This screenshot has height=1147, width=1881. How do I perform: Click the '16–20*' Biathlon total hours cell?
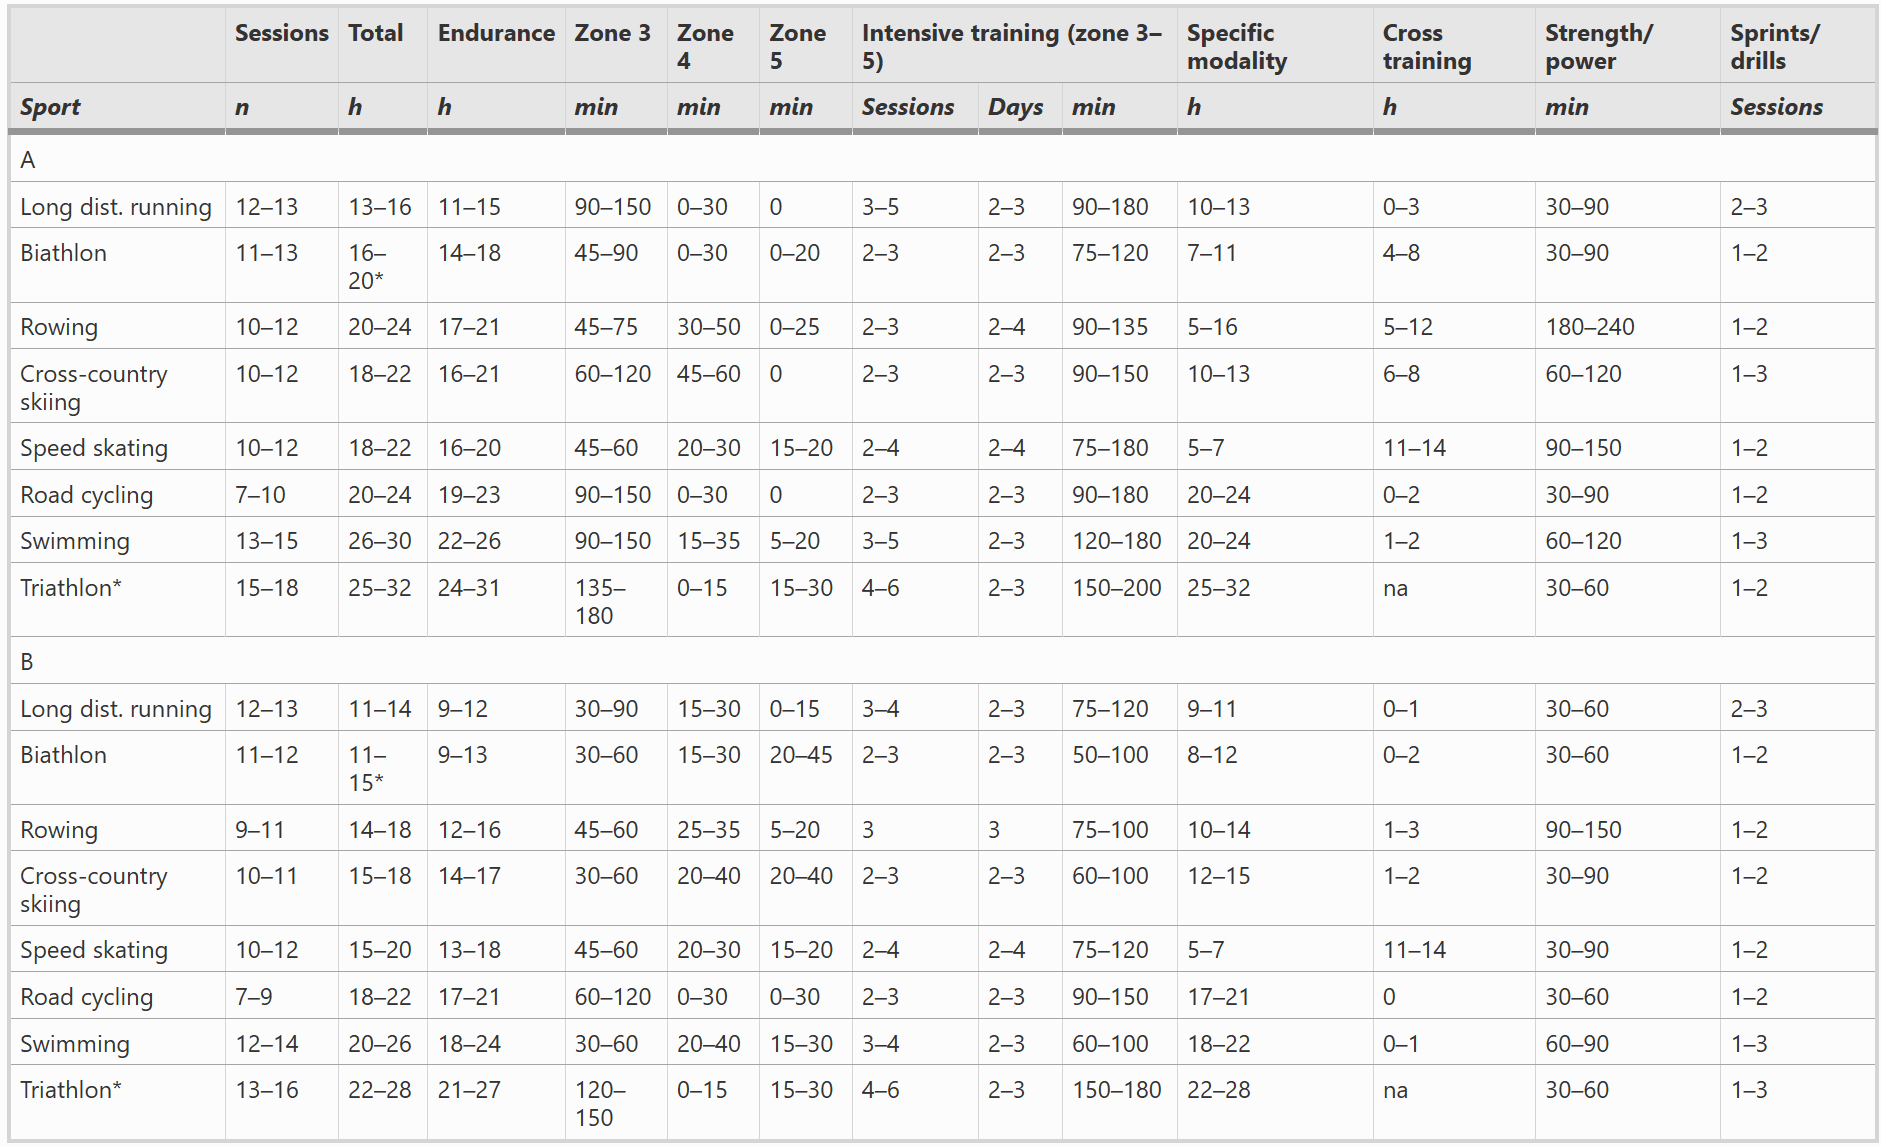tap(367, 267)
